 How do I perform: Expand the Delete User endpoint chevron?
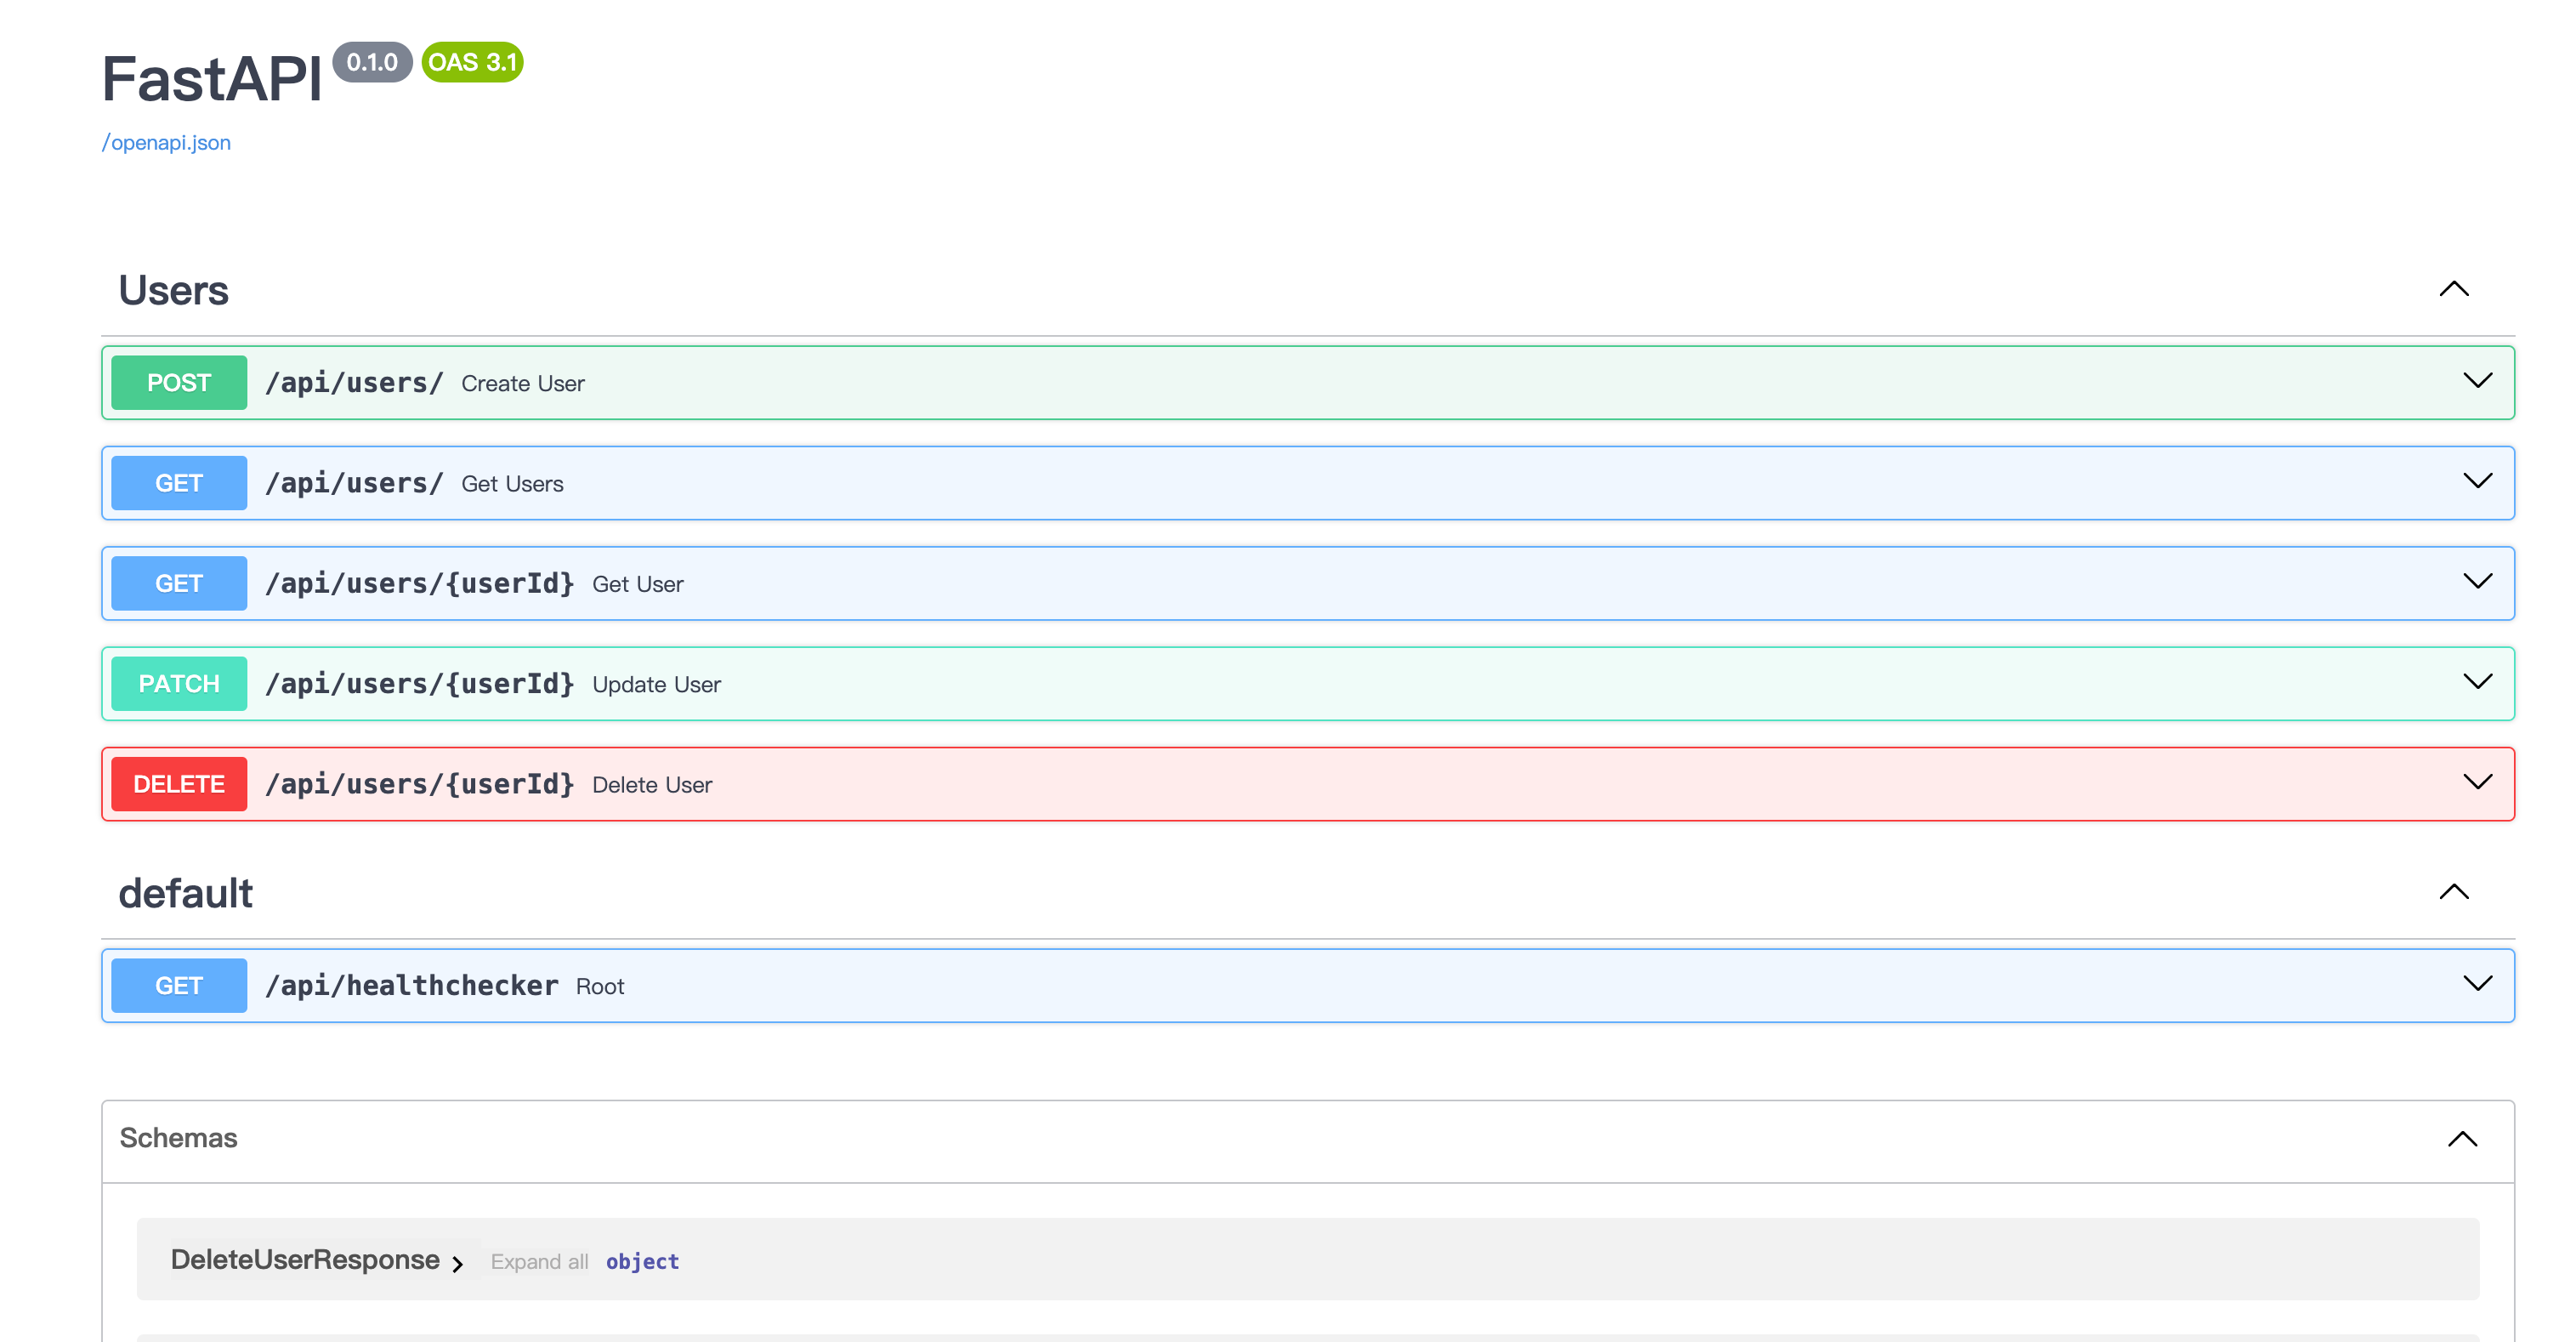coord(2477,782)
